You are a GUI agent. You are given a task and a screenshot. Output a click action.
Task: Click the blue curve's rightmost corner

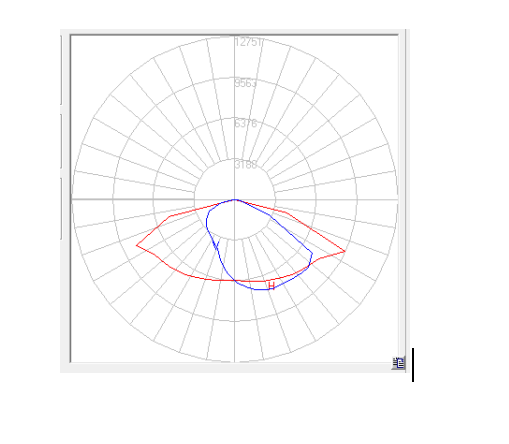coord(312,254)
